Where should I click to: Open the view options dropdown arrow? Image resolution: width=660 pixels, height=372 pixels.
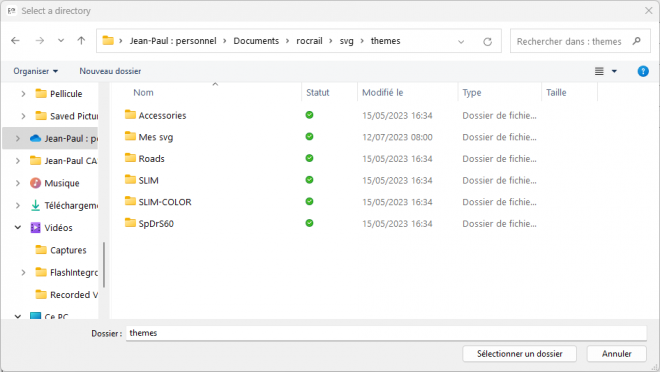click(x=614, y=71)
